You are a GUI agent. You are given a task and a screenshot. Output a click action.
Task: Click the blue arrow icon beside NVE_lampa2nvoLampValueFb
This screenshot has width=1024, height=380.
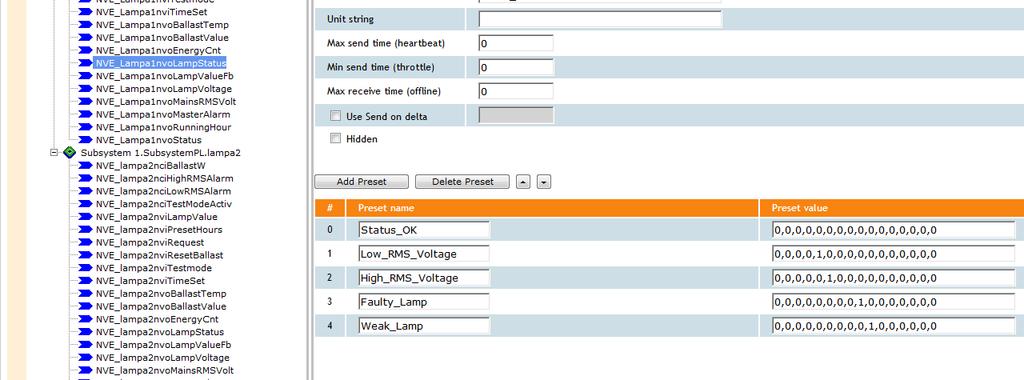click(85, 345)
